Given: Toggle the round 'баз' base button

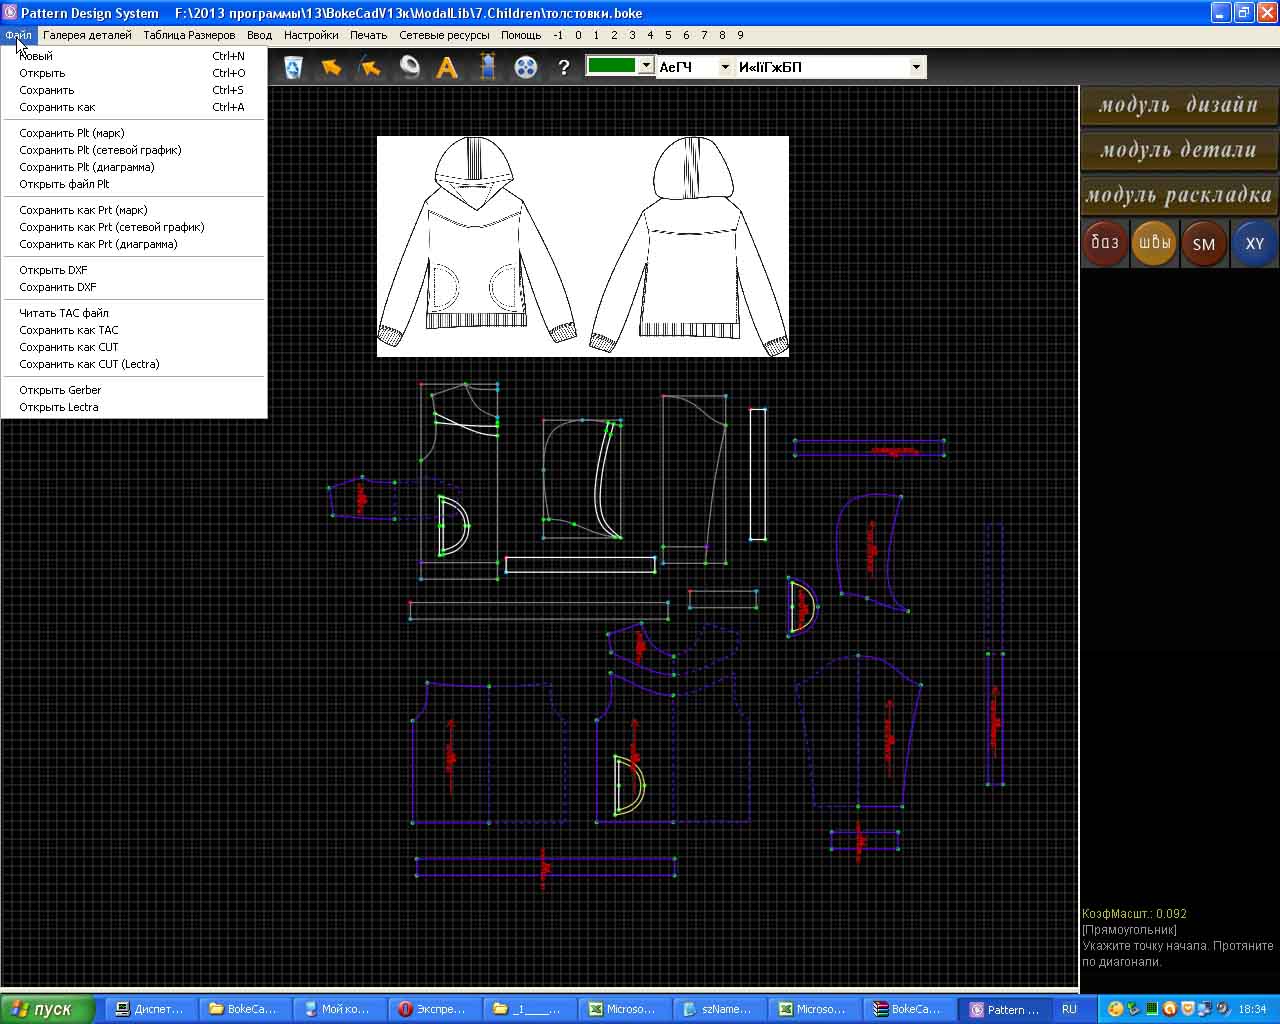Looking at the screenshot, I should coord(1105,243).
